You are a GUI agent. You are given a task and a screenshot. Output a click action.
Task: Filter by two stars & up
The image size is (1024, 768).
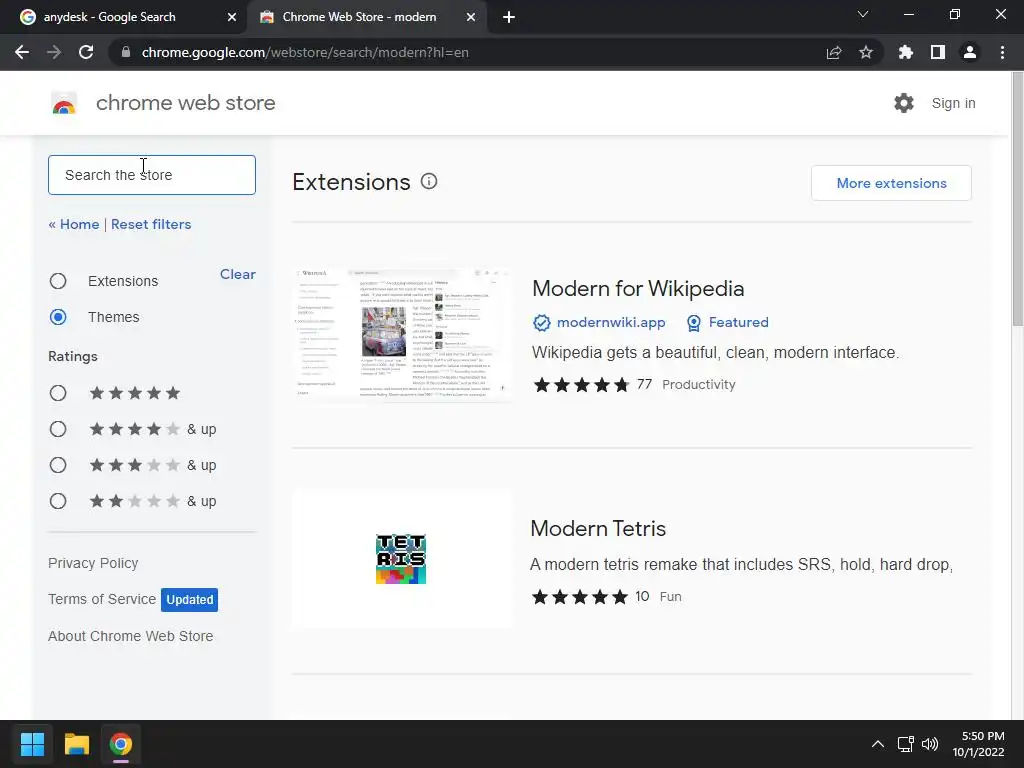58,501
